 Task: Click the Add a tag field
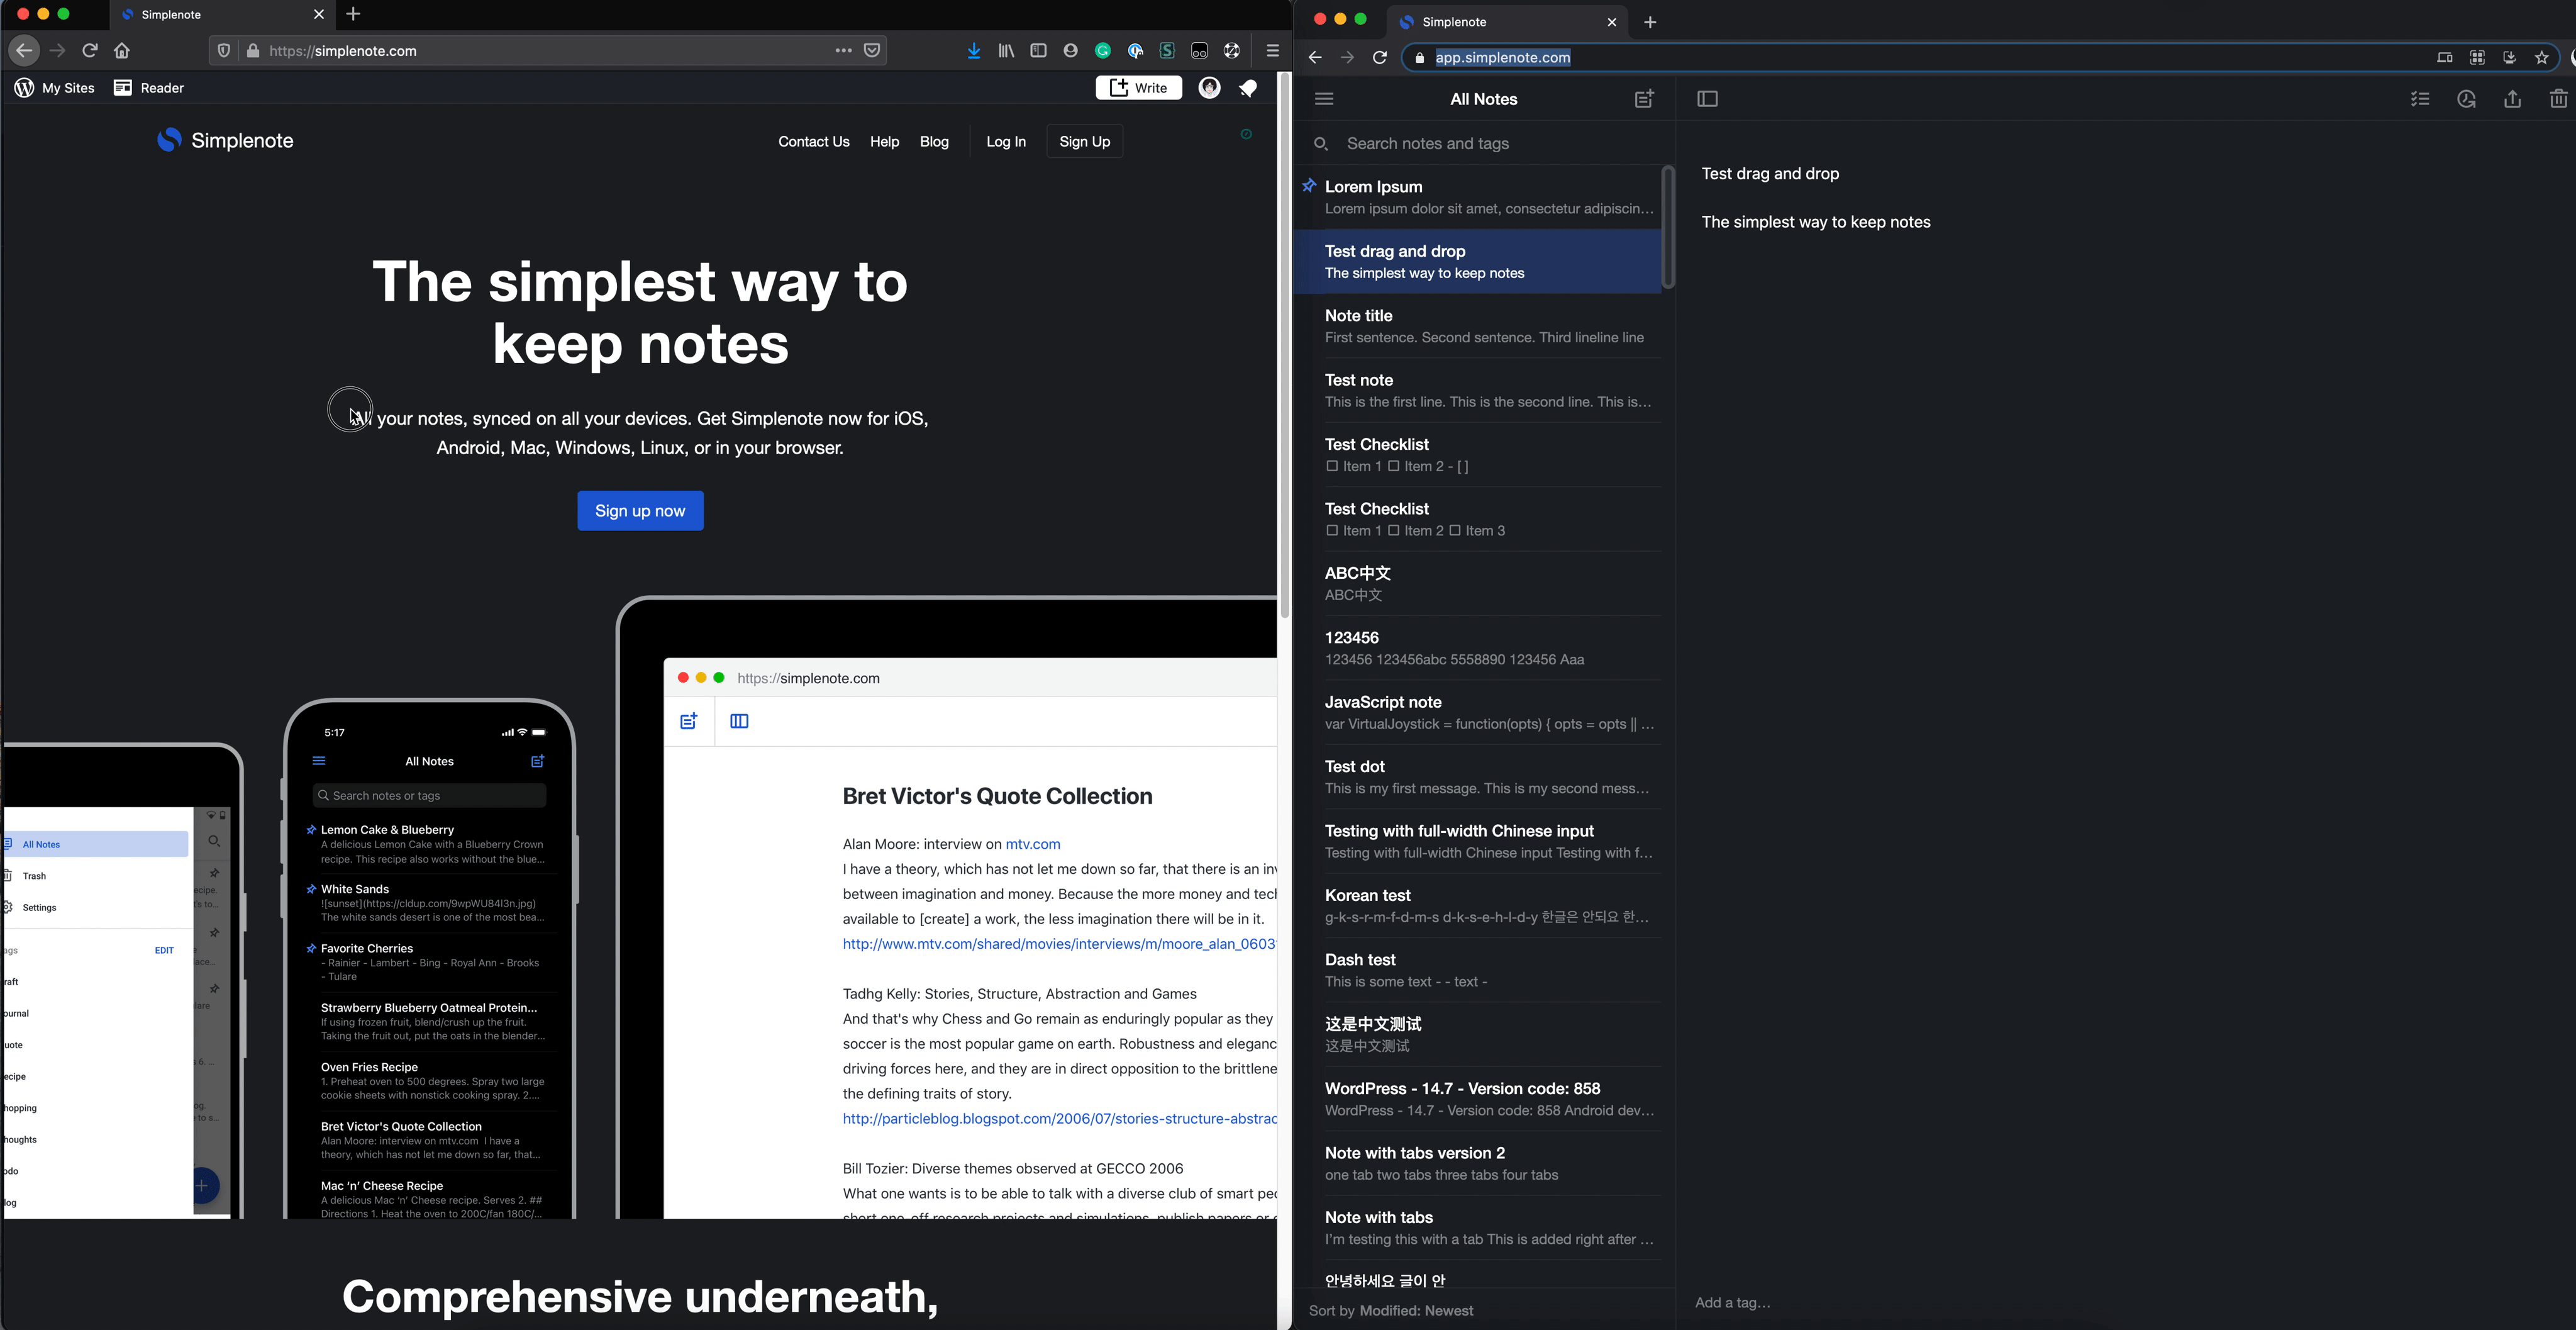1733,1303
